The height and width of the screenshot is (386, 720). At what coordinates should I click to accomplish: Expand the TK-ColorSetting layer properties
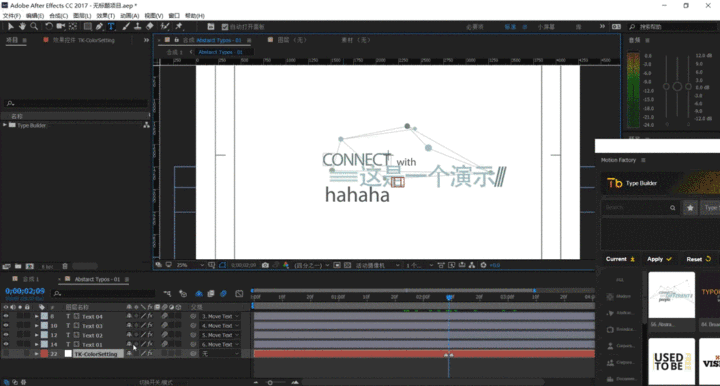(37, 353)
